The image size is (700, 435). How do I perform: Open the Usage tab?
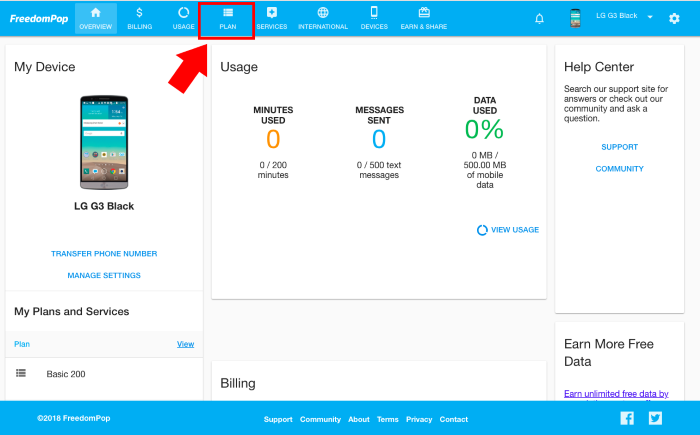click(183, 18)
